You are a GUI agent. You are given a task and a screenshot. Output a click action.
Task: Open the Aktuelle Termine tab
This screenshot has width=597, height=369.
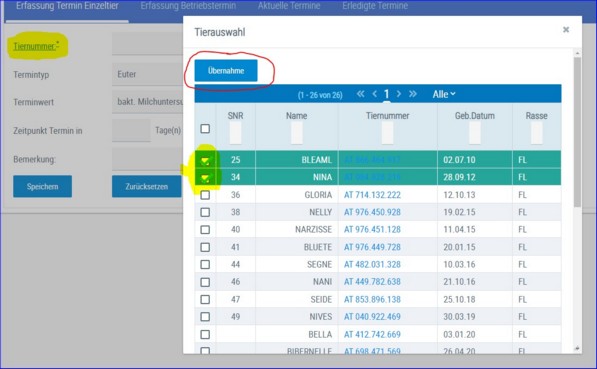click(x=289, y=6)
